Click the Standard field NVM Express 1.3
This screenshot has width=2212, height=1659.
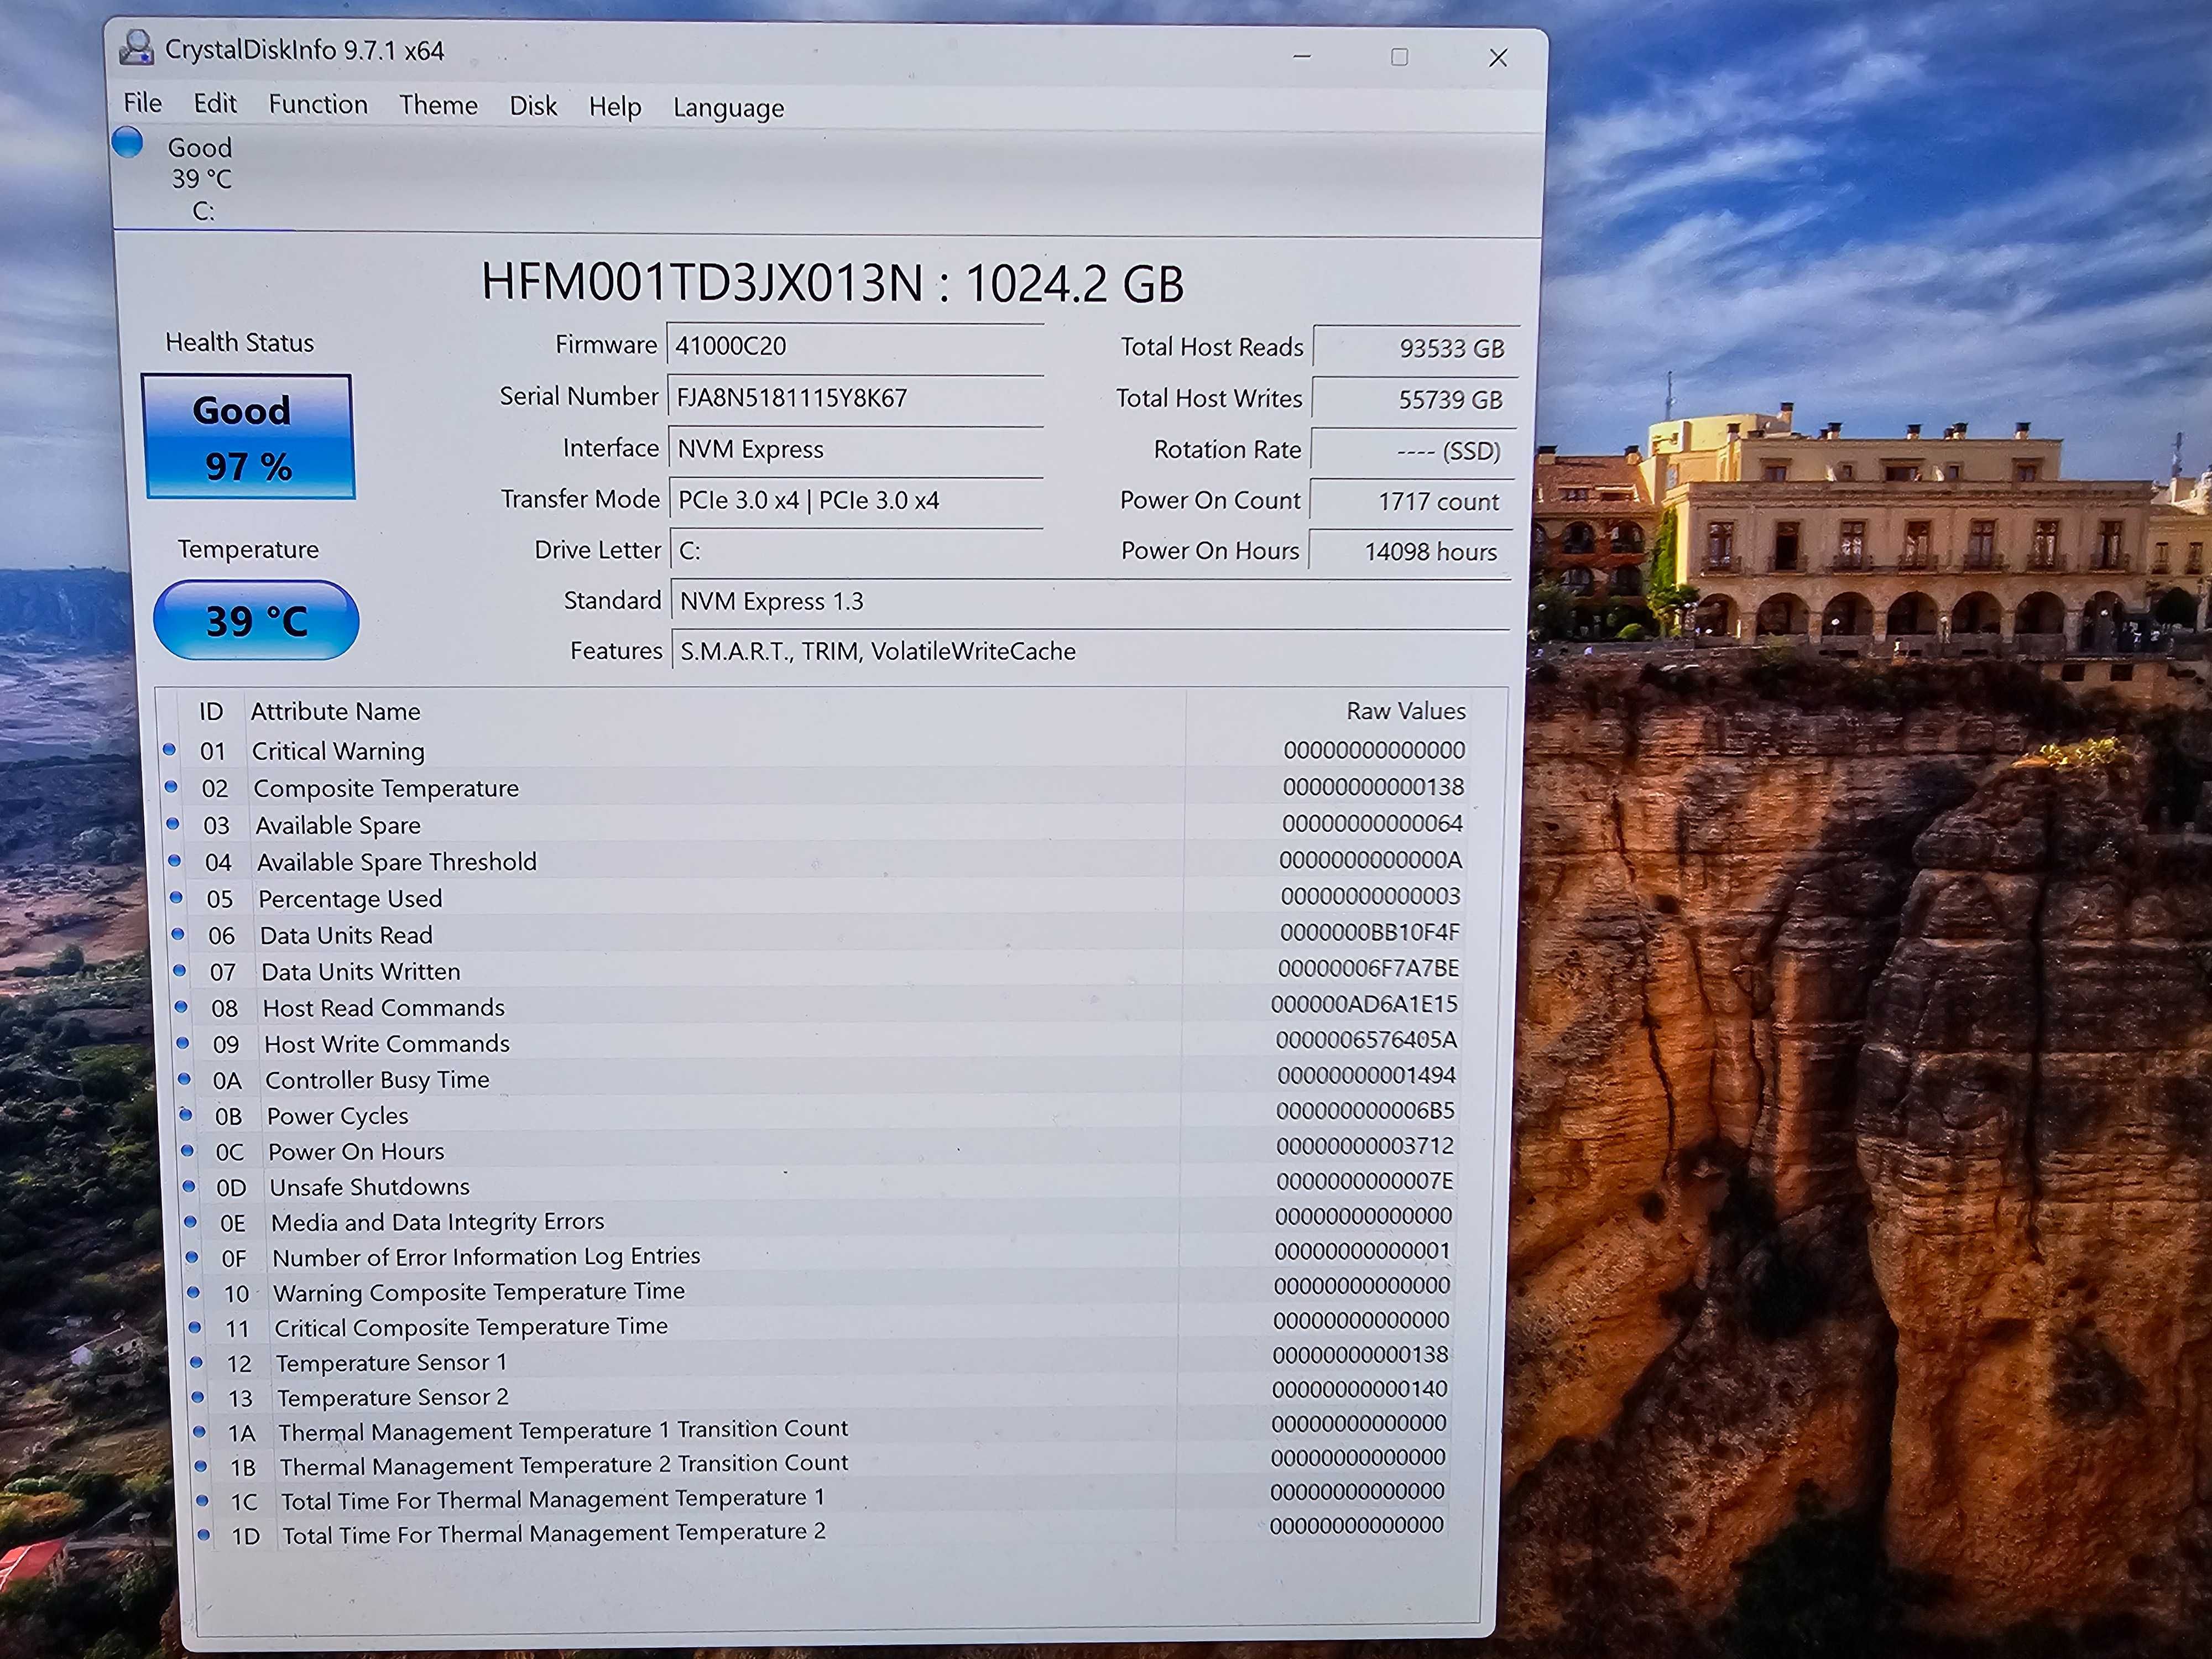coord(1091,601)
